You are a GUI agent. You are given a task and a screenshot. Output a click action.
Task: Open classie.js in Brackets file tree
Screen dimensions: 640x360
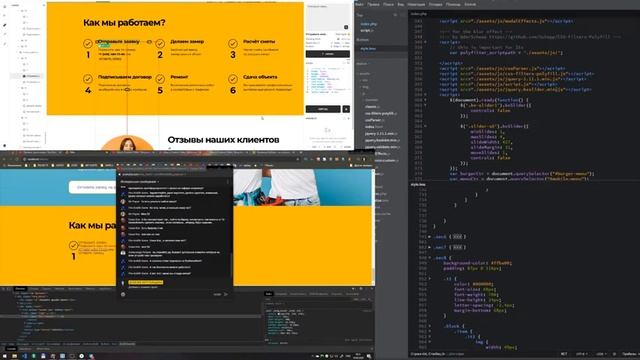pos(372,107)
